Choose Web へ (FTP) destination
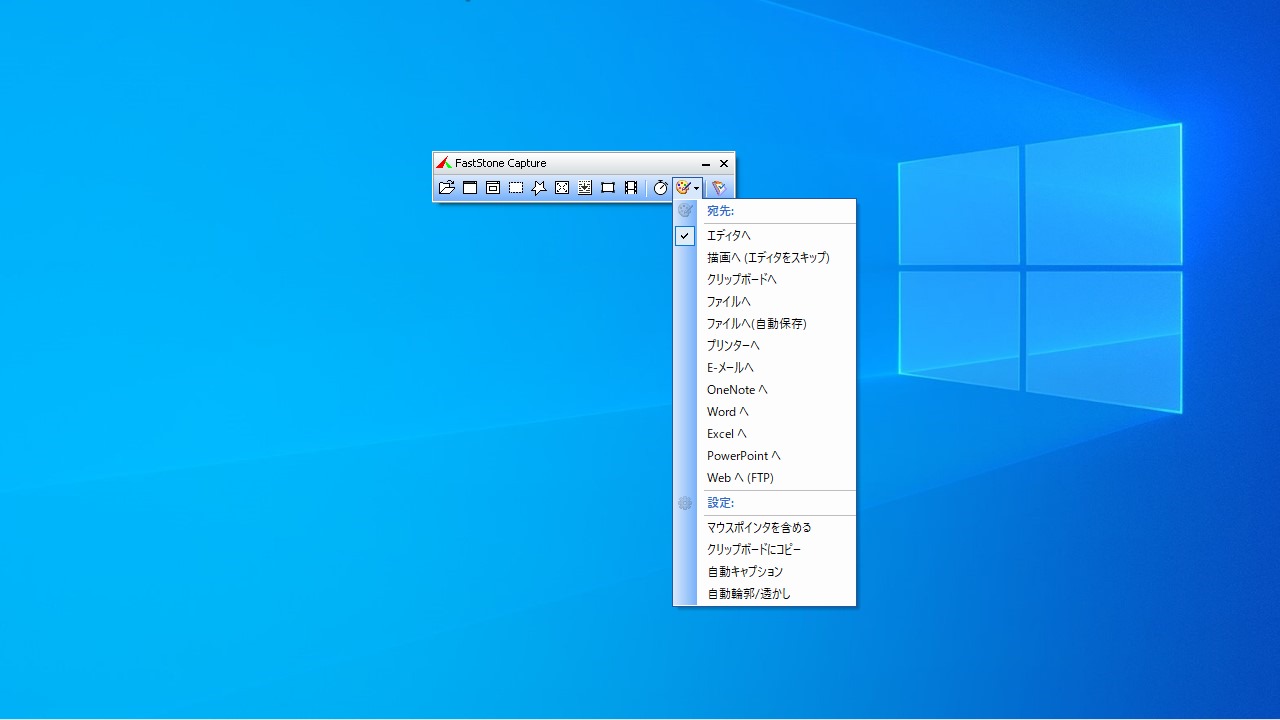This screenshot has width=1280, height=720. [x=765, y=478]
